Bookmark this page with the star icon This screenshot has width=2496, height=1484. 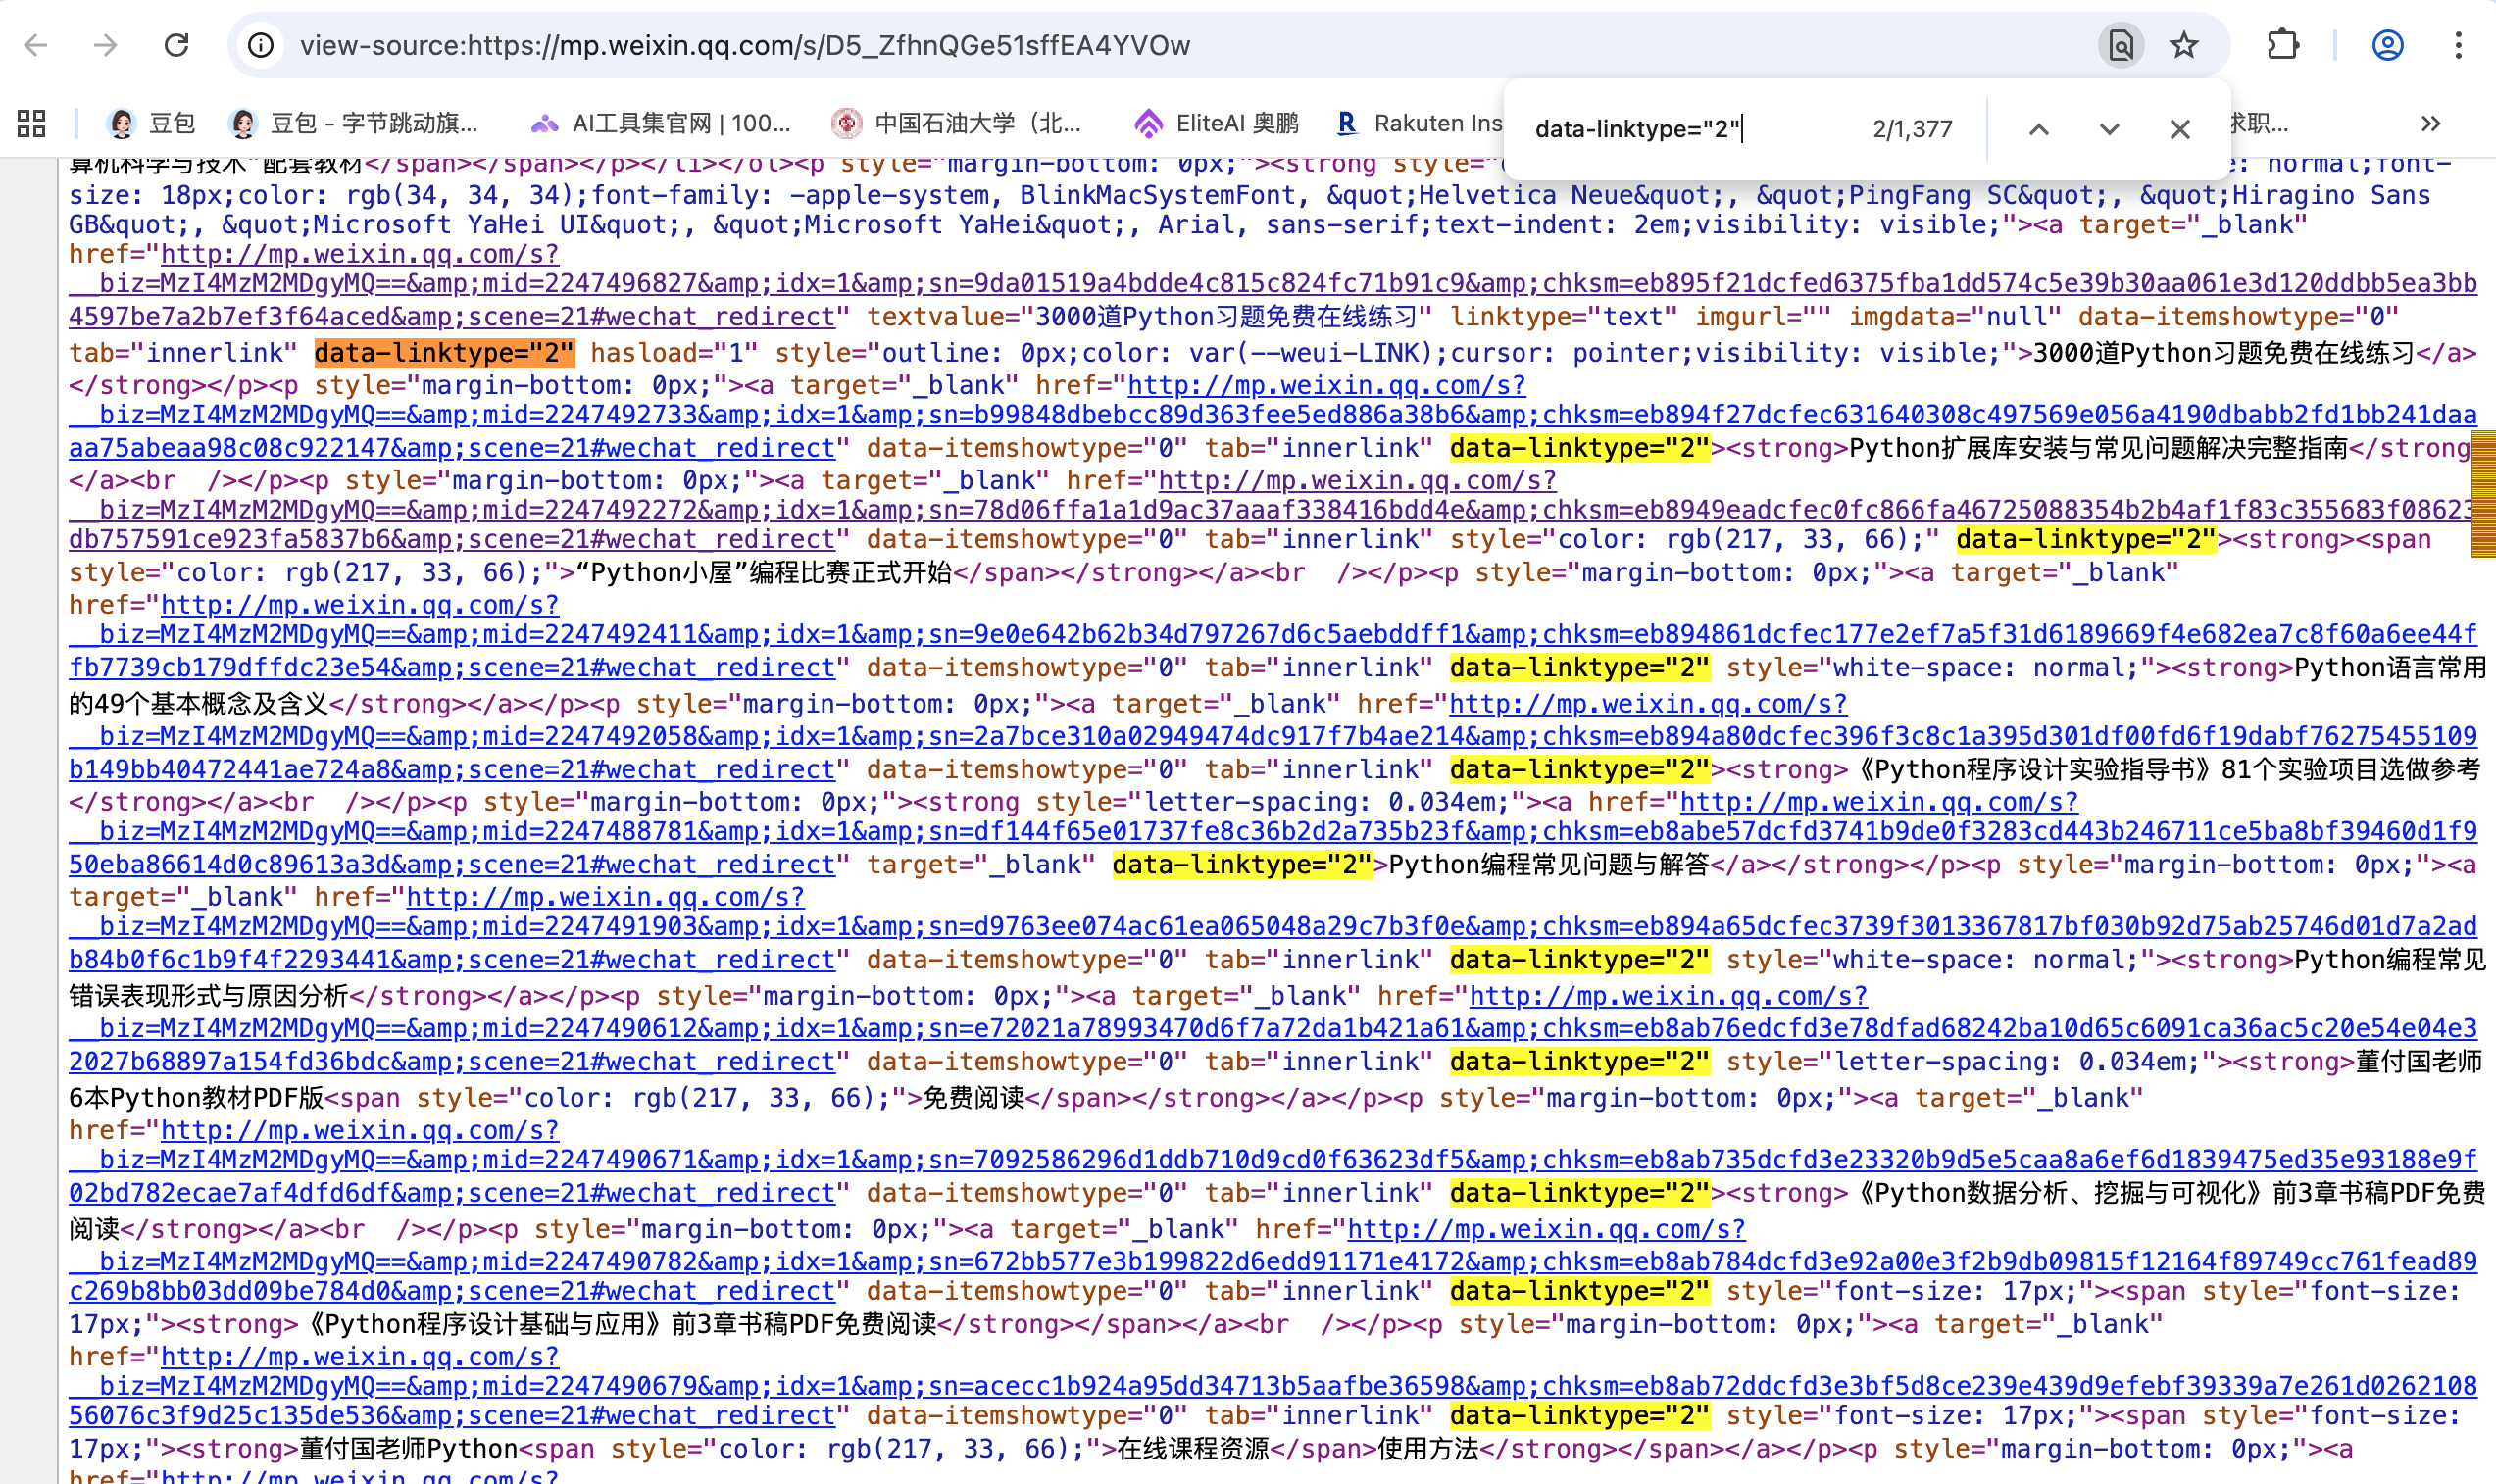click(x=2184, y=45)
